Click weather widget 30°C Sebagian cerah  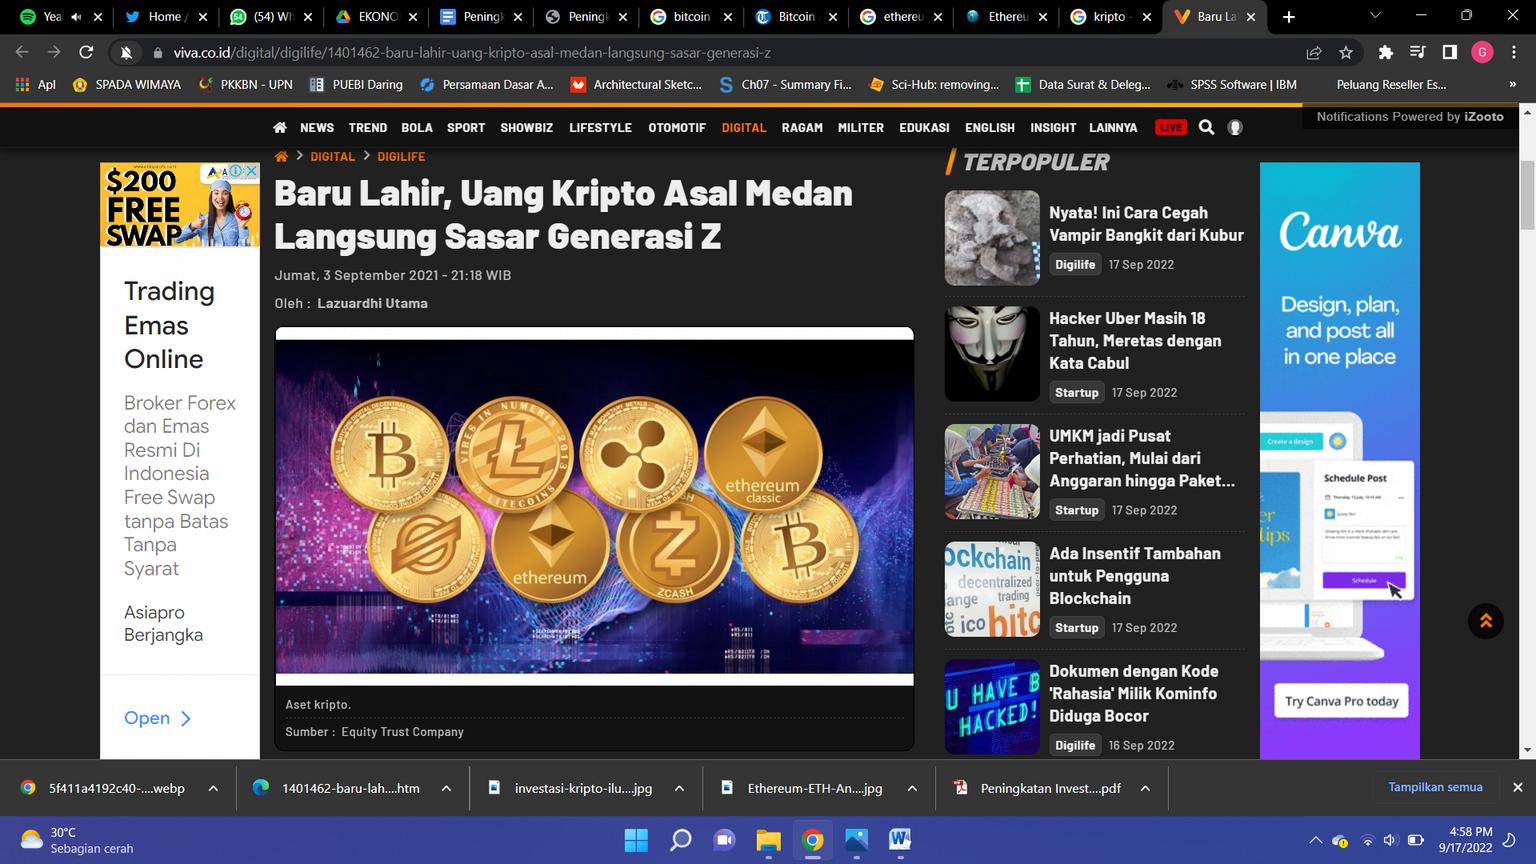78,840
